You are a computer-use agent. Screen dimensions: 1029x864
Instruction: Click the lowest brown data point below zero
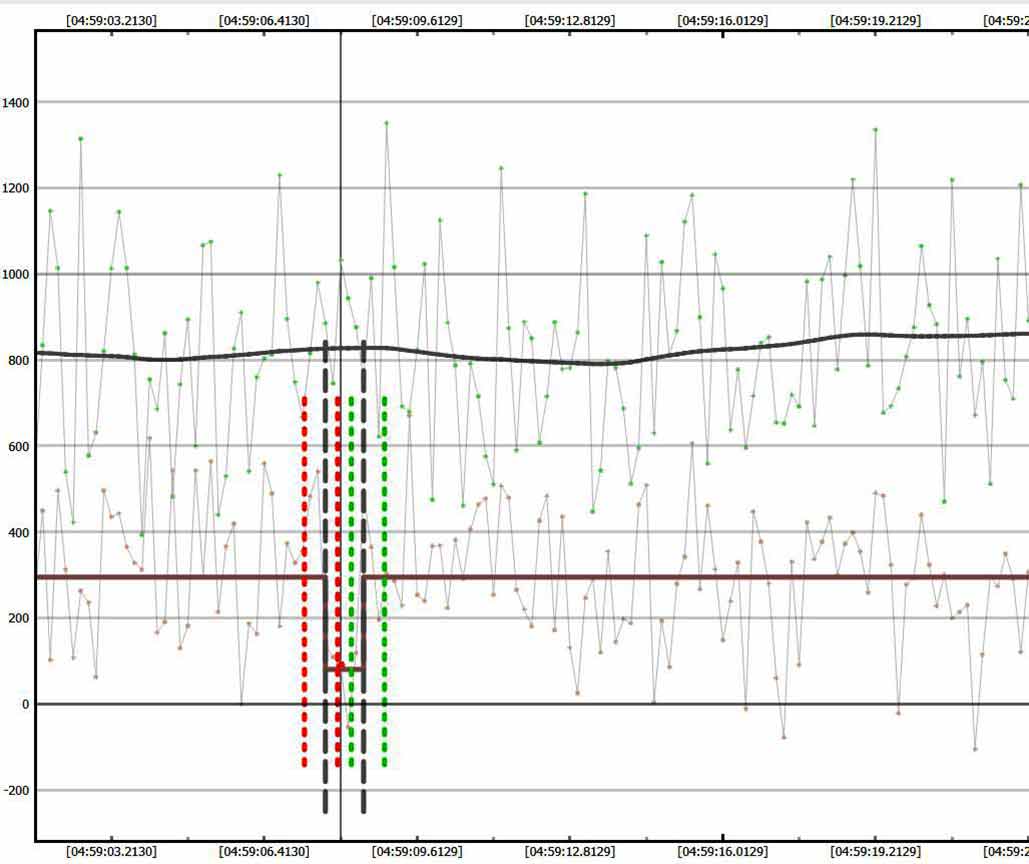click(x=975, y=749)
